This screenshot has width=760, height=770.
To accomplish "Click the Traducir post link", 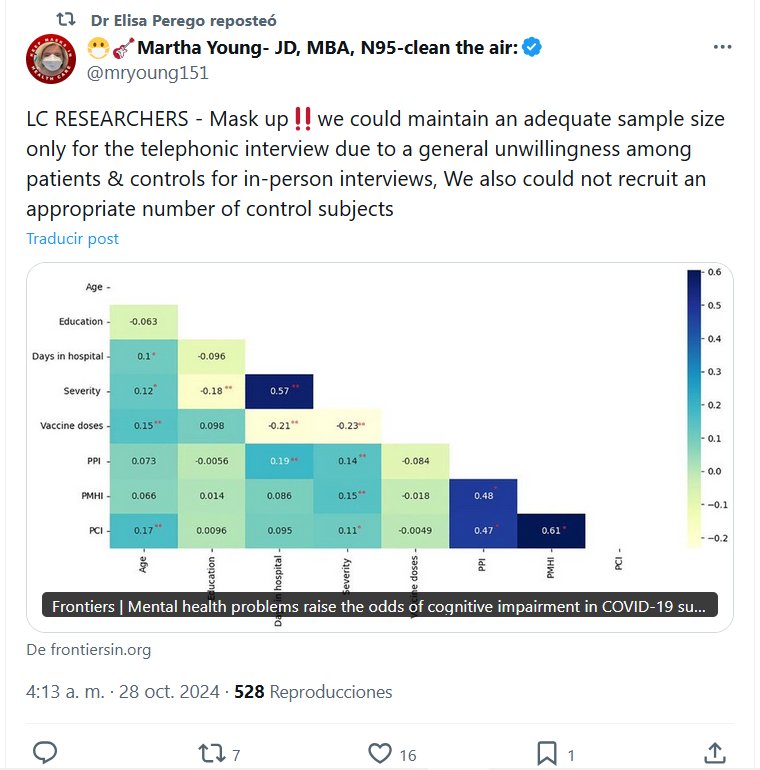I will click(72, 238).
